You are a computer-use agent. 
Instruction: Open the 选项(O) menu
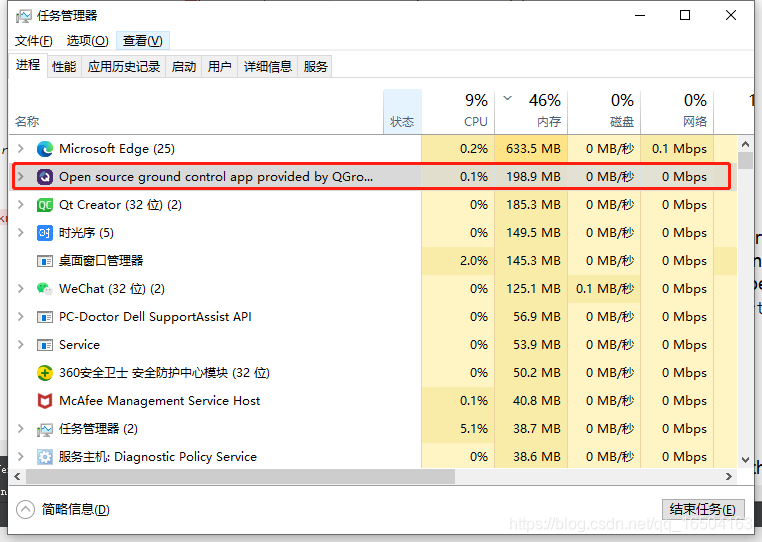click(87, 41)
